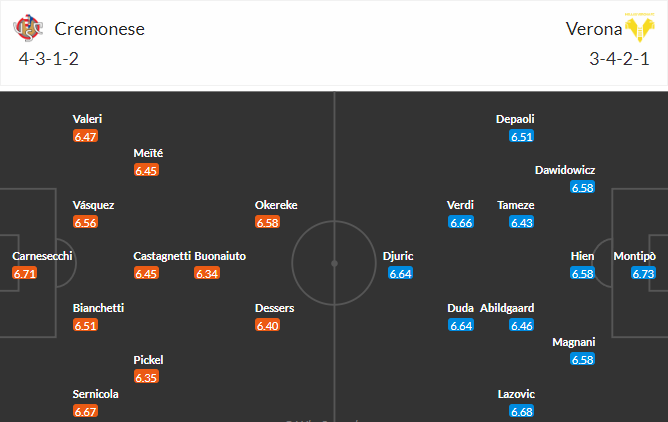Click Lazovic's 6.68 rating badge

click(522, 412)
